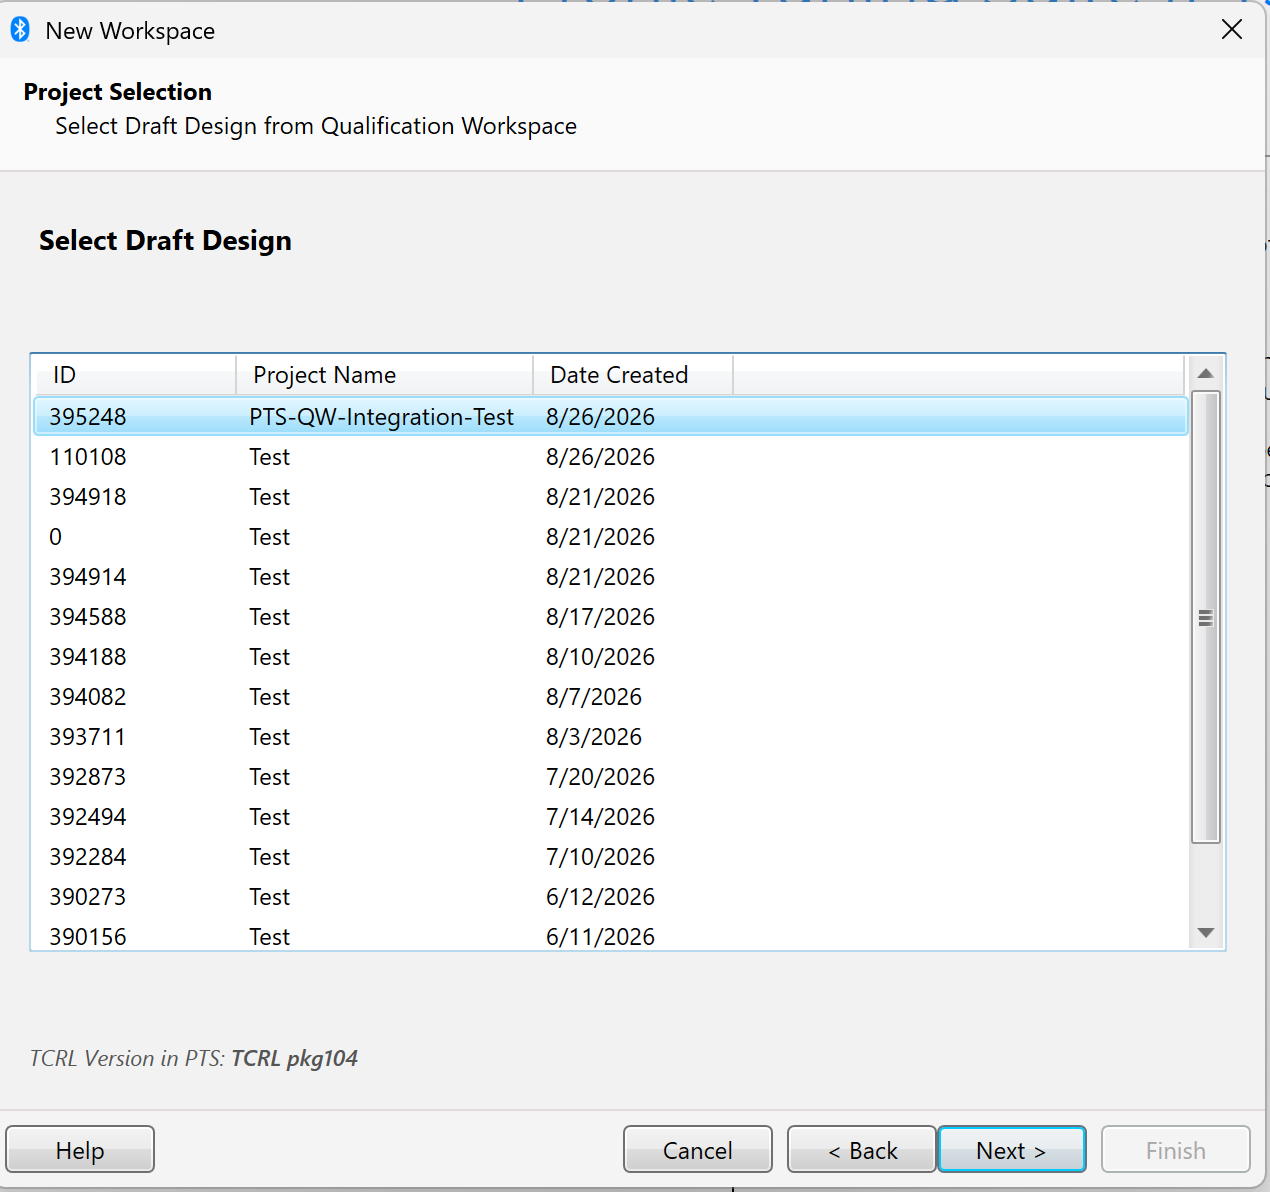
Task: Click the date 8/3/2026
Action: [594, 737]
